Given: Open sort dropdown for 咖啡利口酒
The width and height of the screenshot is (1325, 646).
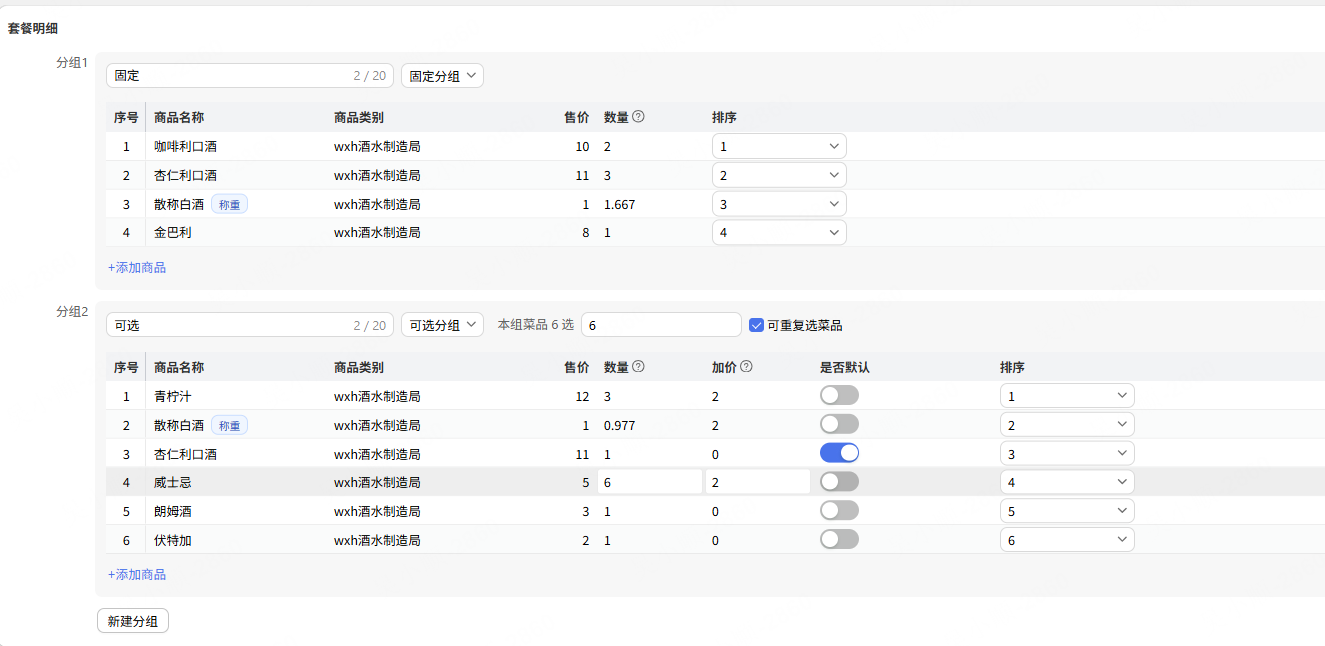Looking at the screenshot, I should tap(779, 147).
